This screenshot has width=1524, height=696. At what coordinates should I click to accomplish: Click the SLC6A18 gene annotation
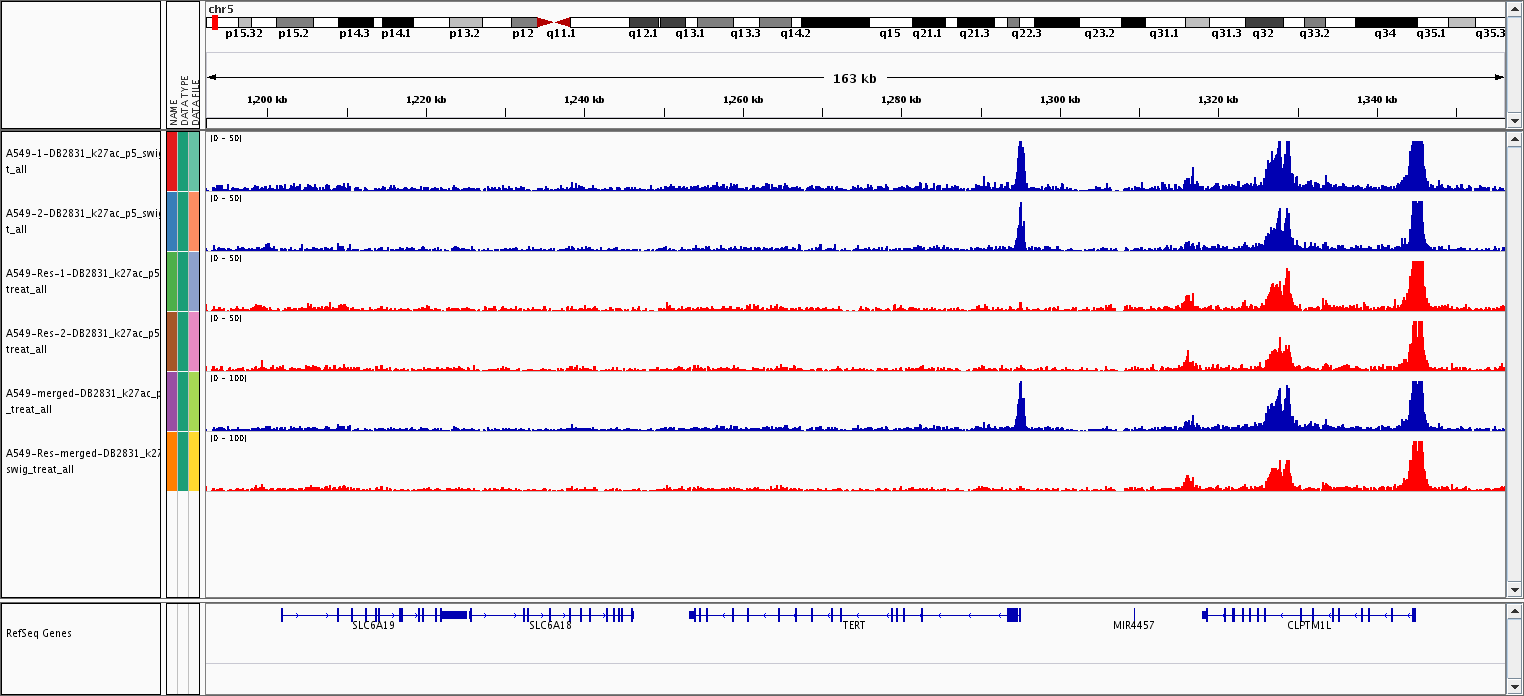(x=550, y=615)
